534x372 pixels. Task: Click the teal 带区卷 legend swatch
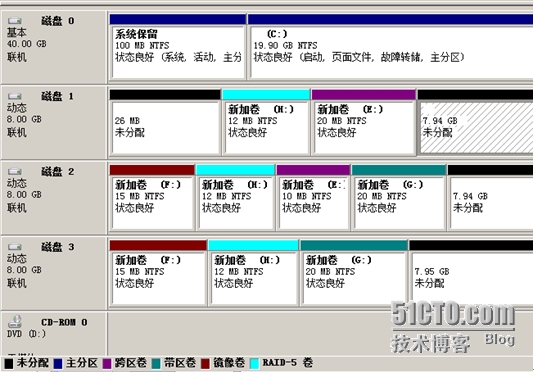click(156, 363)
